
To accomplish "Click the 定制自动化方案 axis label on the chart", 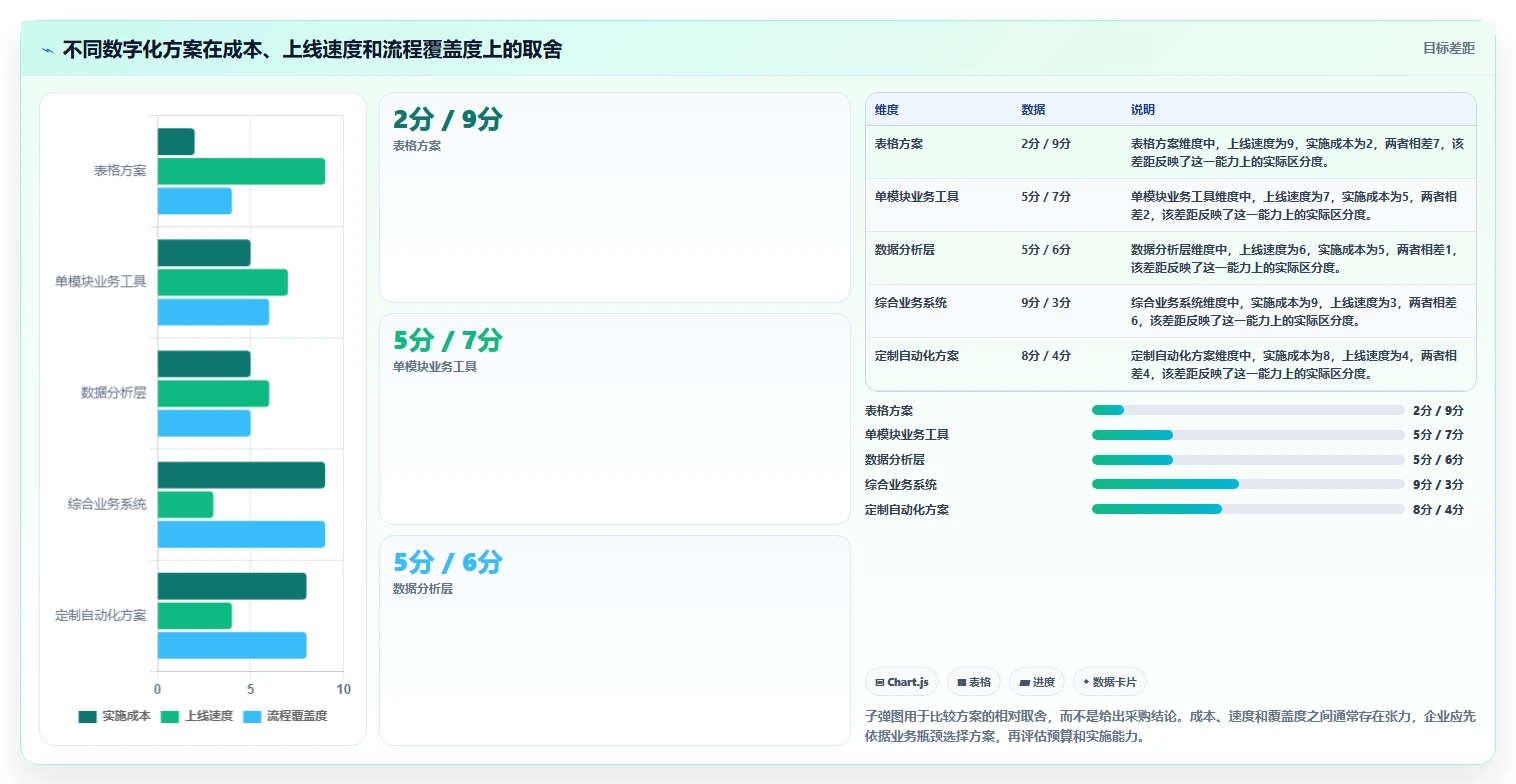I will pos(101,616).
